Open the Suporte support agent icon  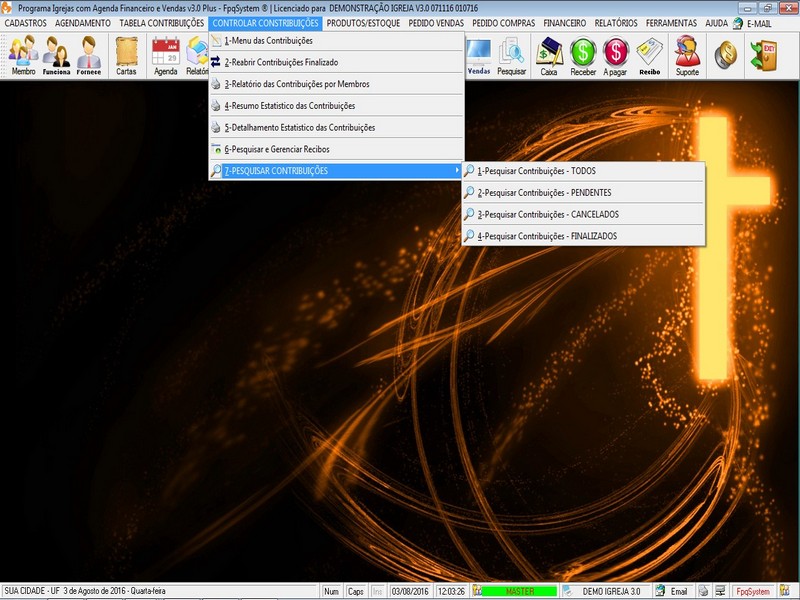[687, 55]
